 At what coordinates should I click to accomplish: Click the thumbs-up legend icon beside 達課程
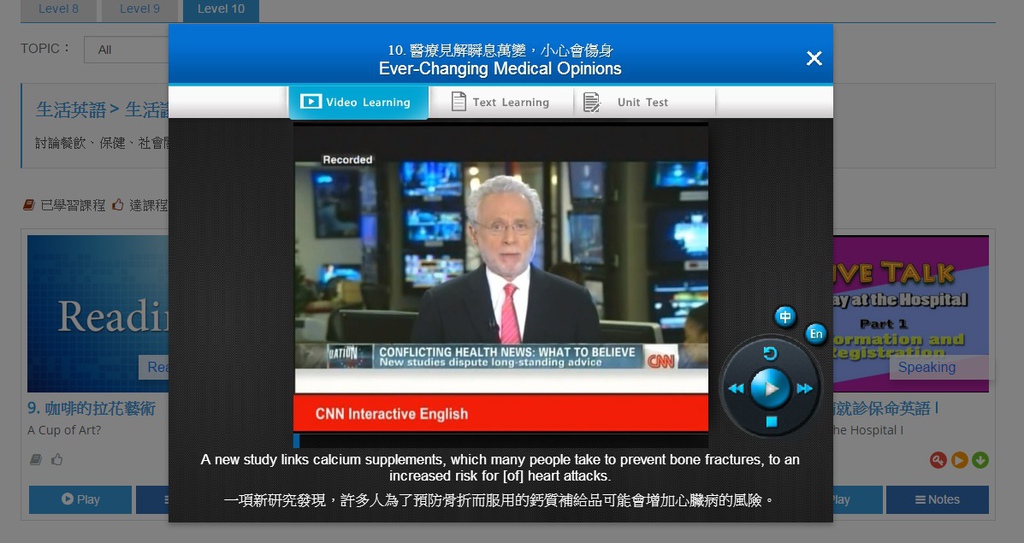coord(118,205)
